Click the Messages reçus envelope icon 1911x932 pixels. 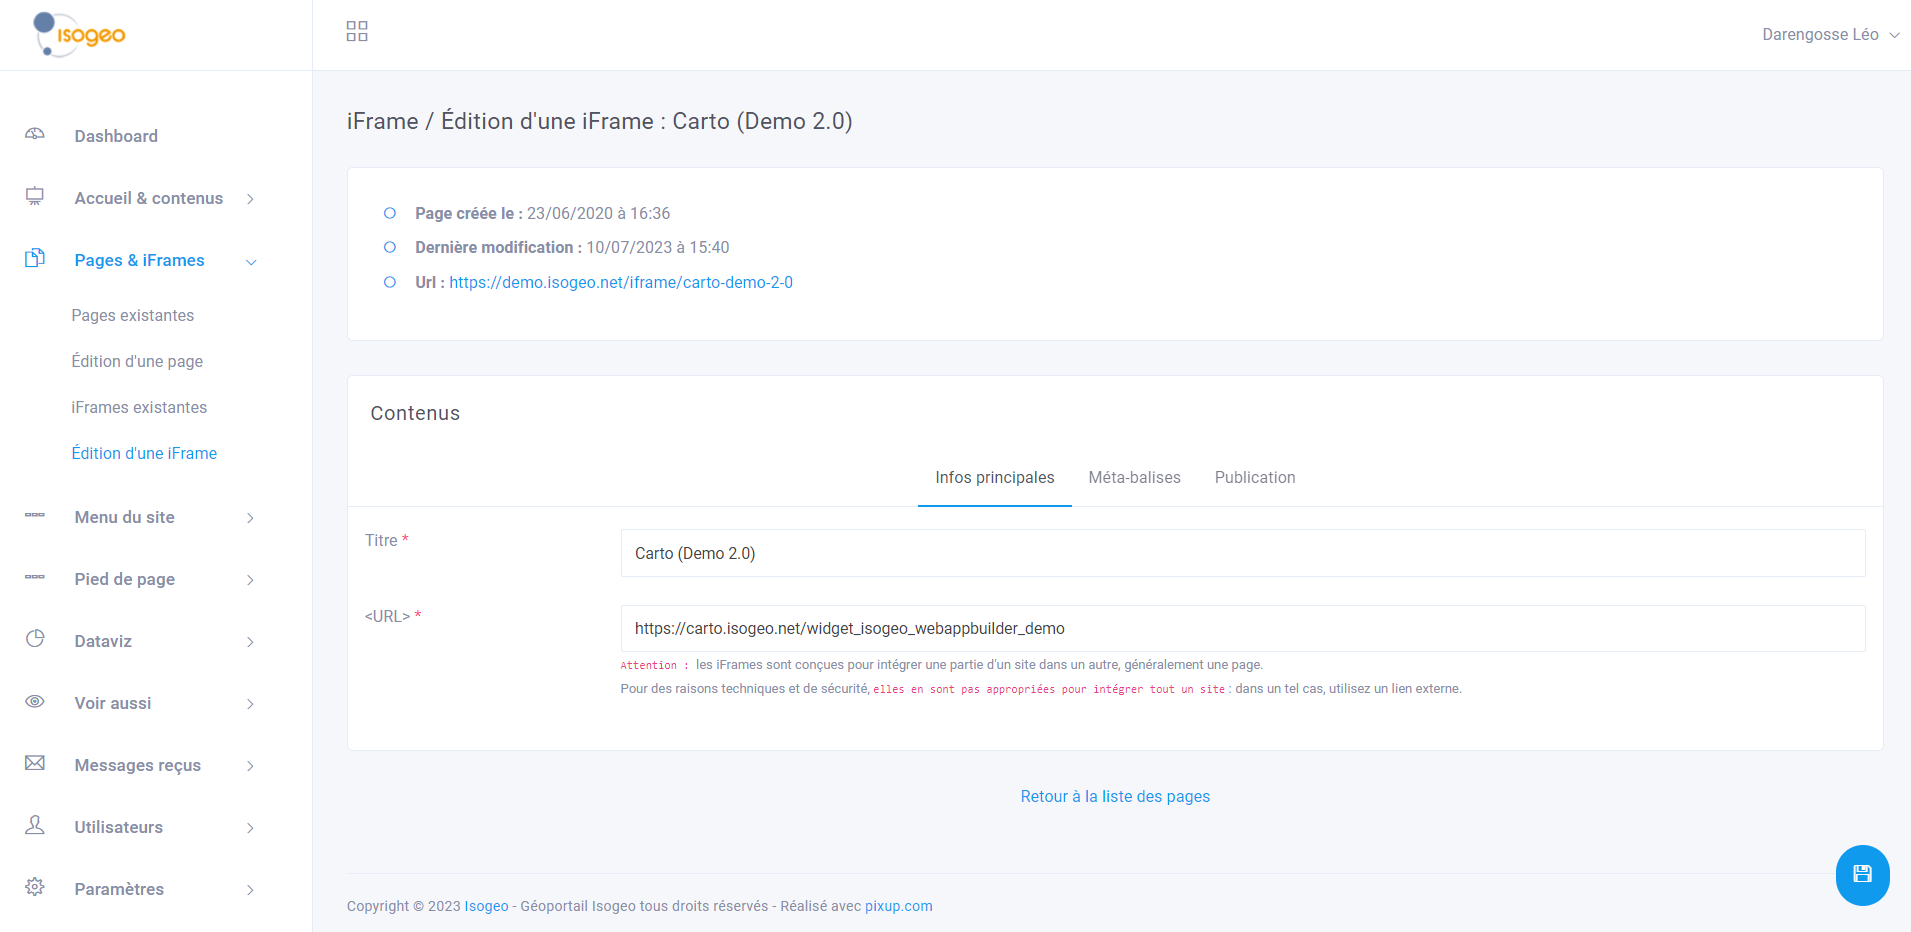(x=35, y=763)
